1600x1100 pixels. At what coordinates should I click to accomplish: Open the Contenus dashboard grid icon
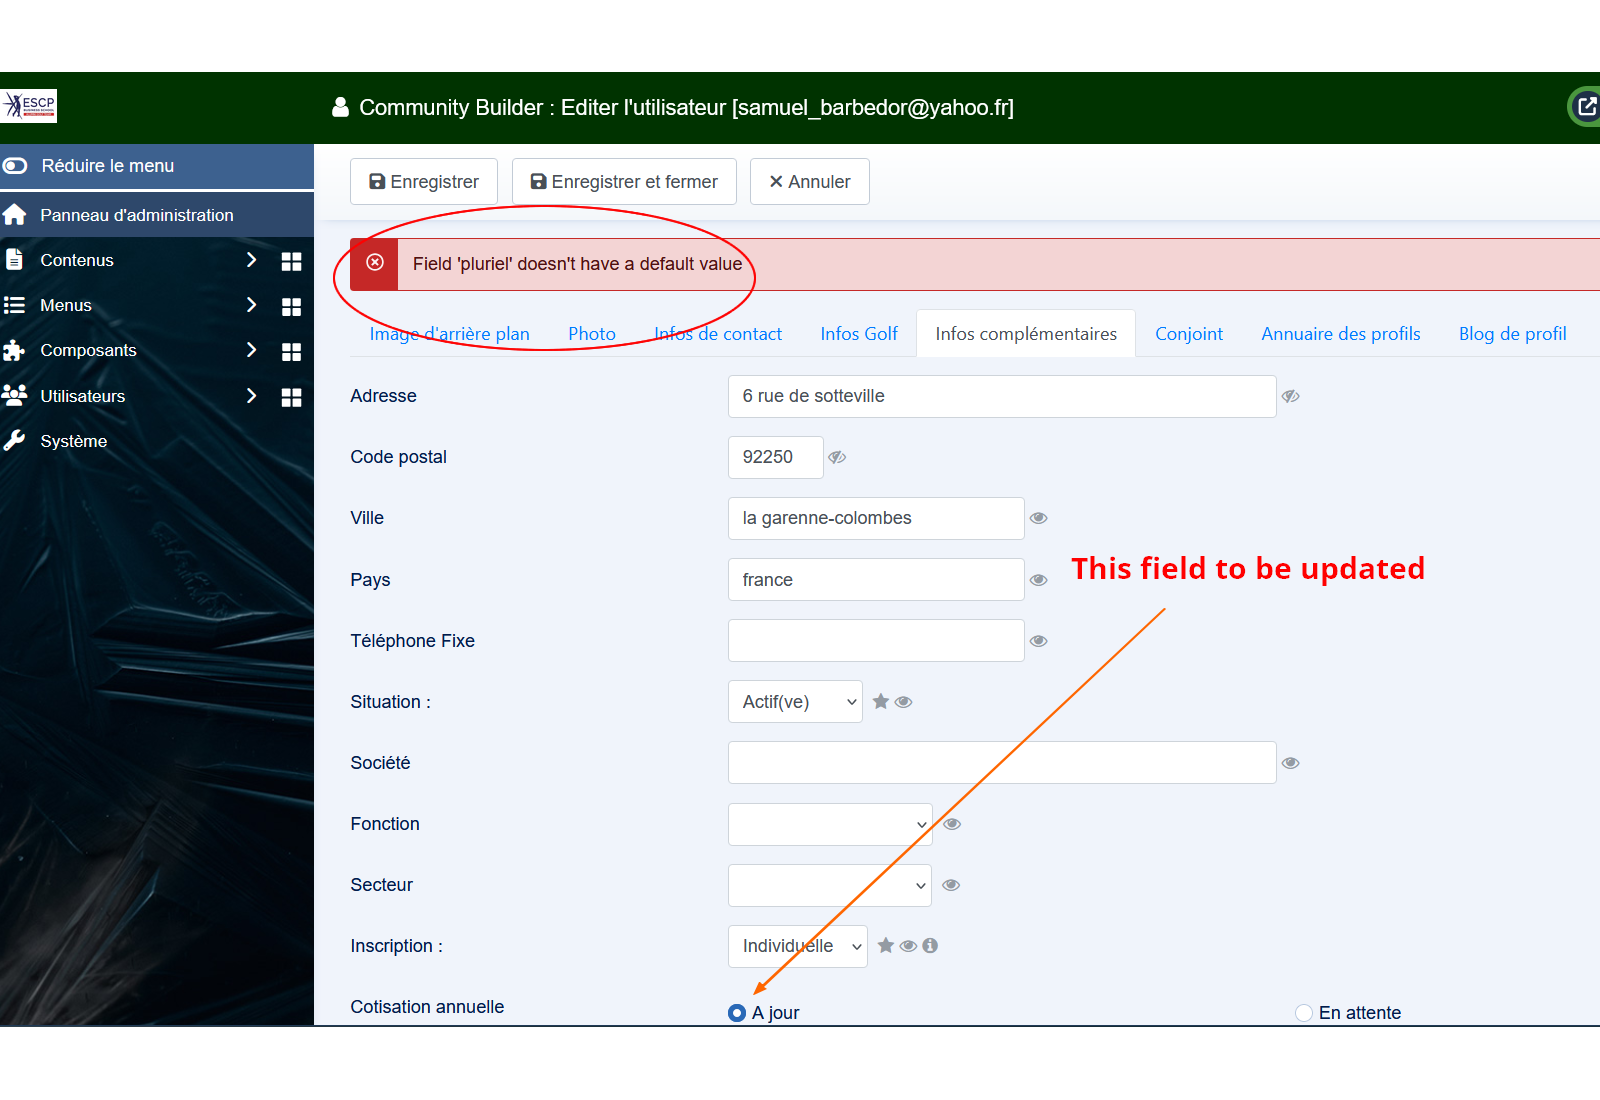click(x=291, y=261)
